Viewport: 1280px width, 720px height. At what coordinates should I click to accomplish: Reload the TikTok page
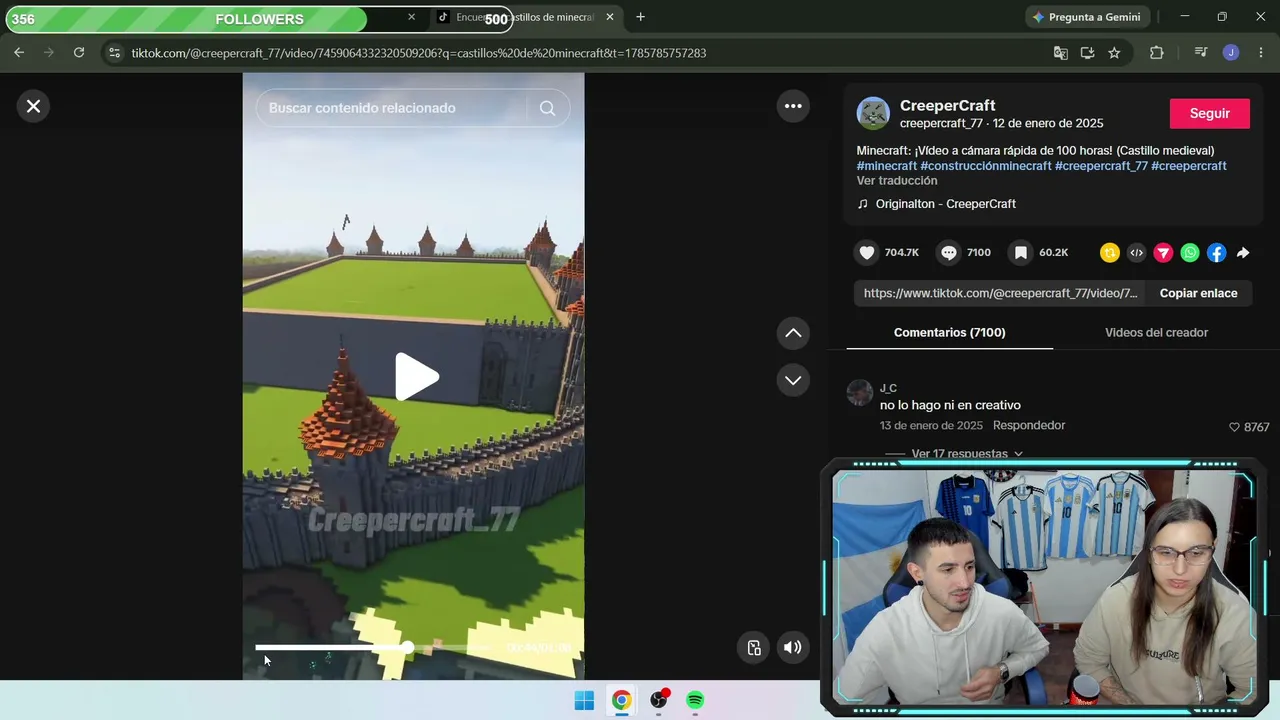(x=79, y=53)
